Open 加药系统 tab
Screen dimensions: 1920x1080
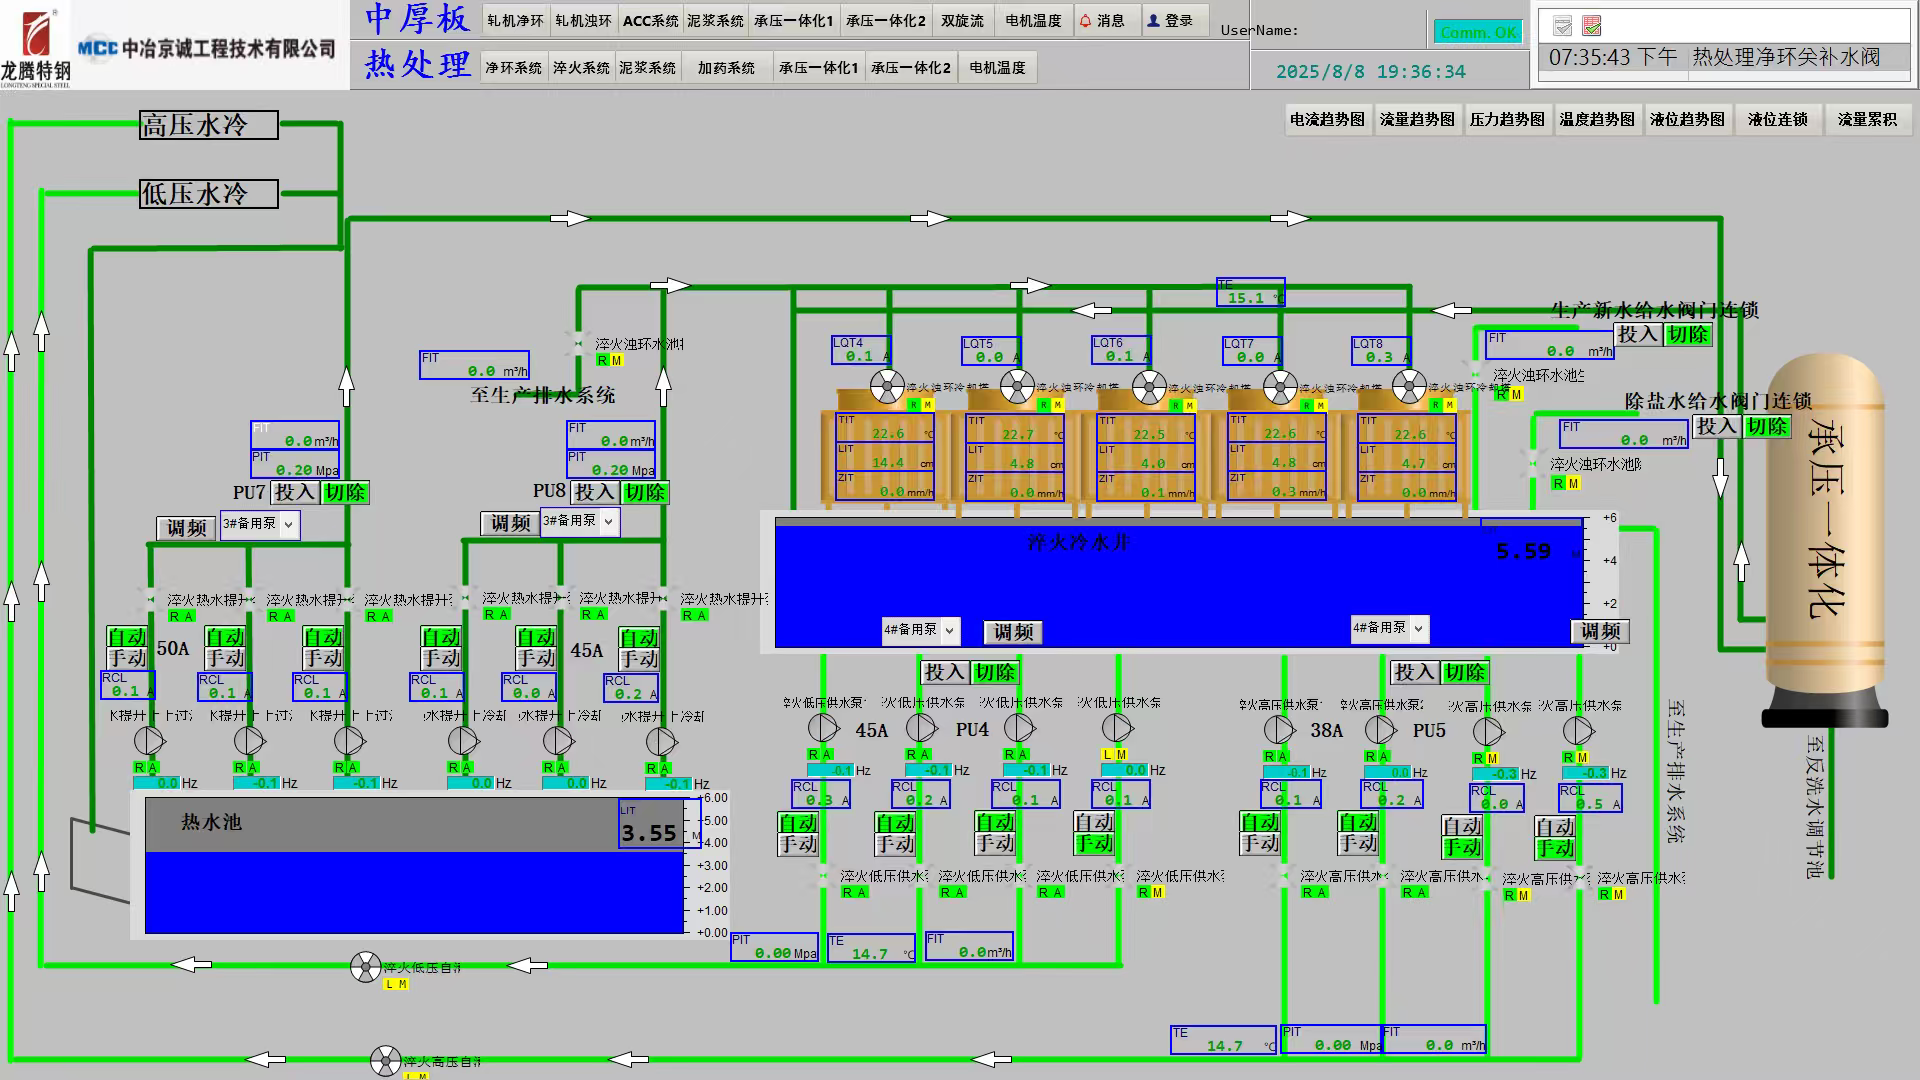click(x=726, y=68)
